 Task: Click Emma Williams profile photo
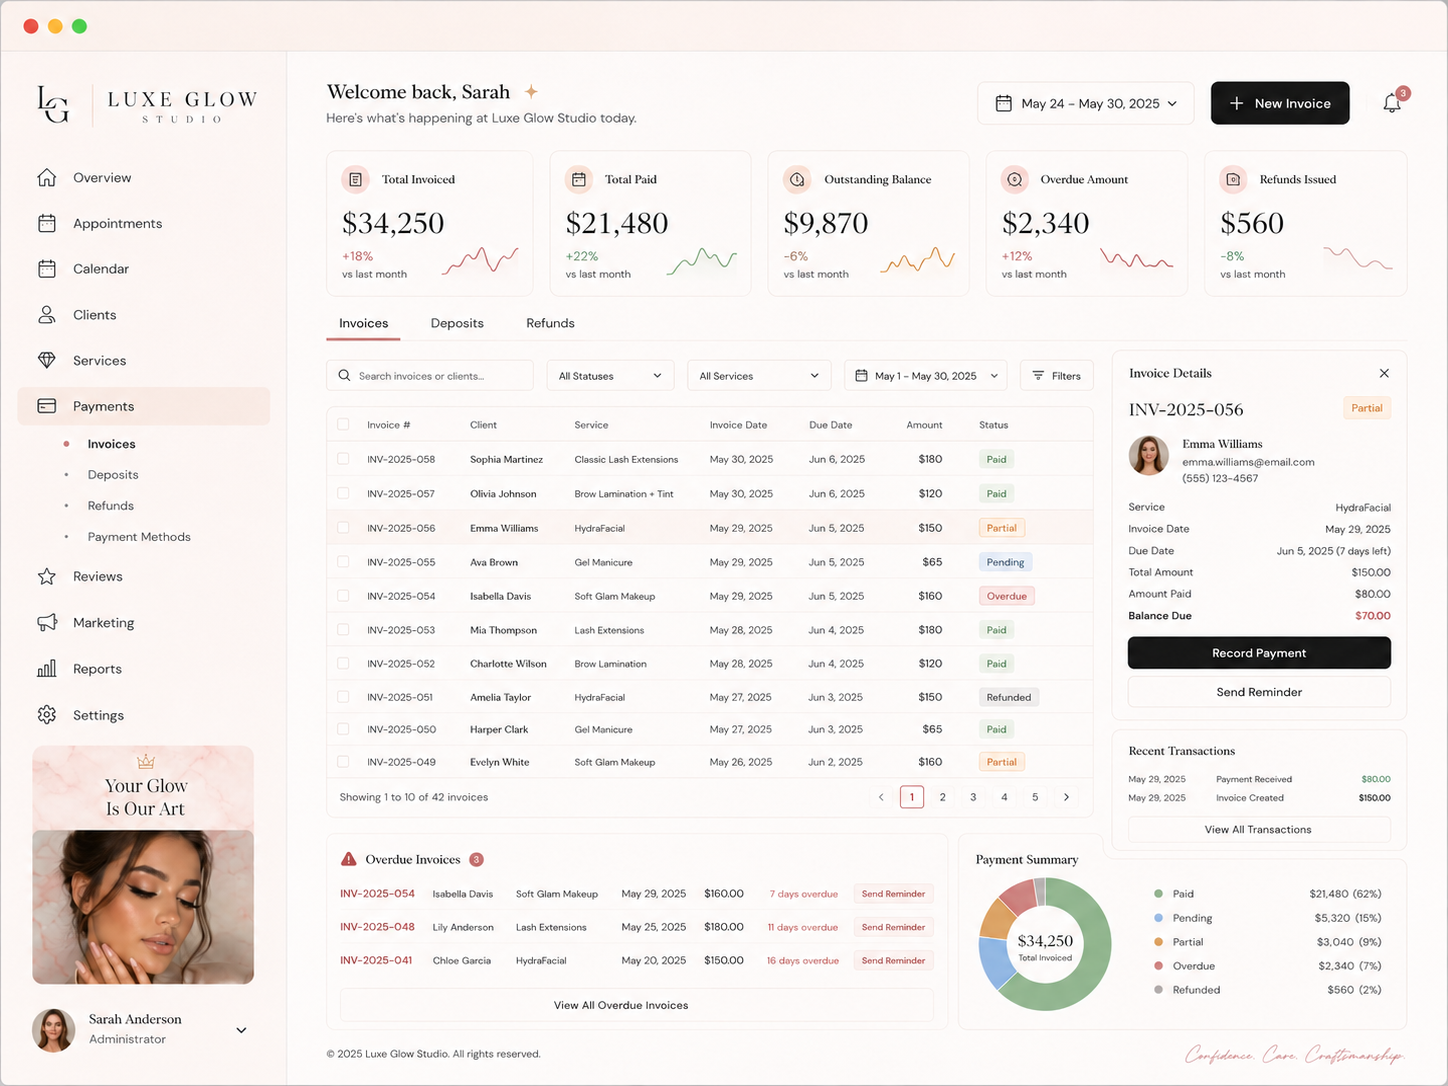pyautogui.click(x=1149, y=456)
